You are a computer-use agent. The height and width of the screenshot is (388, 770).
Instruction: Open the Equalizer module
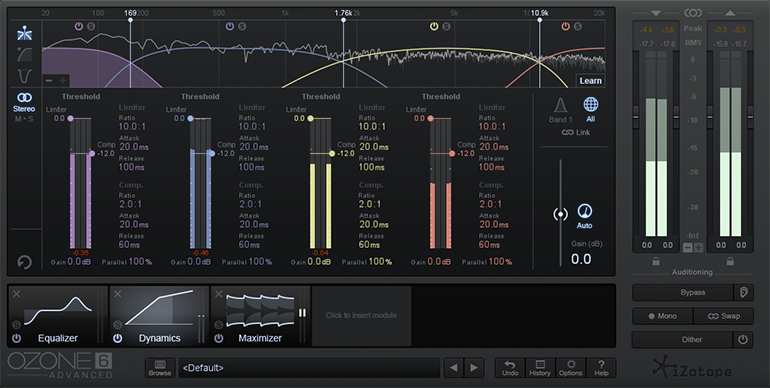tap(58, 316)
